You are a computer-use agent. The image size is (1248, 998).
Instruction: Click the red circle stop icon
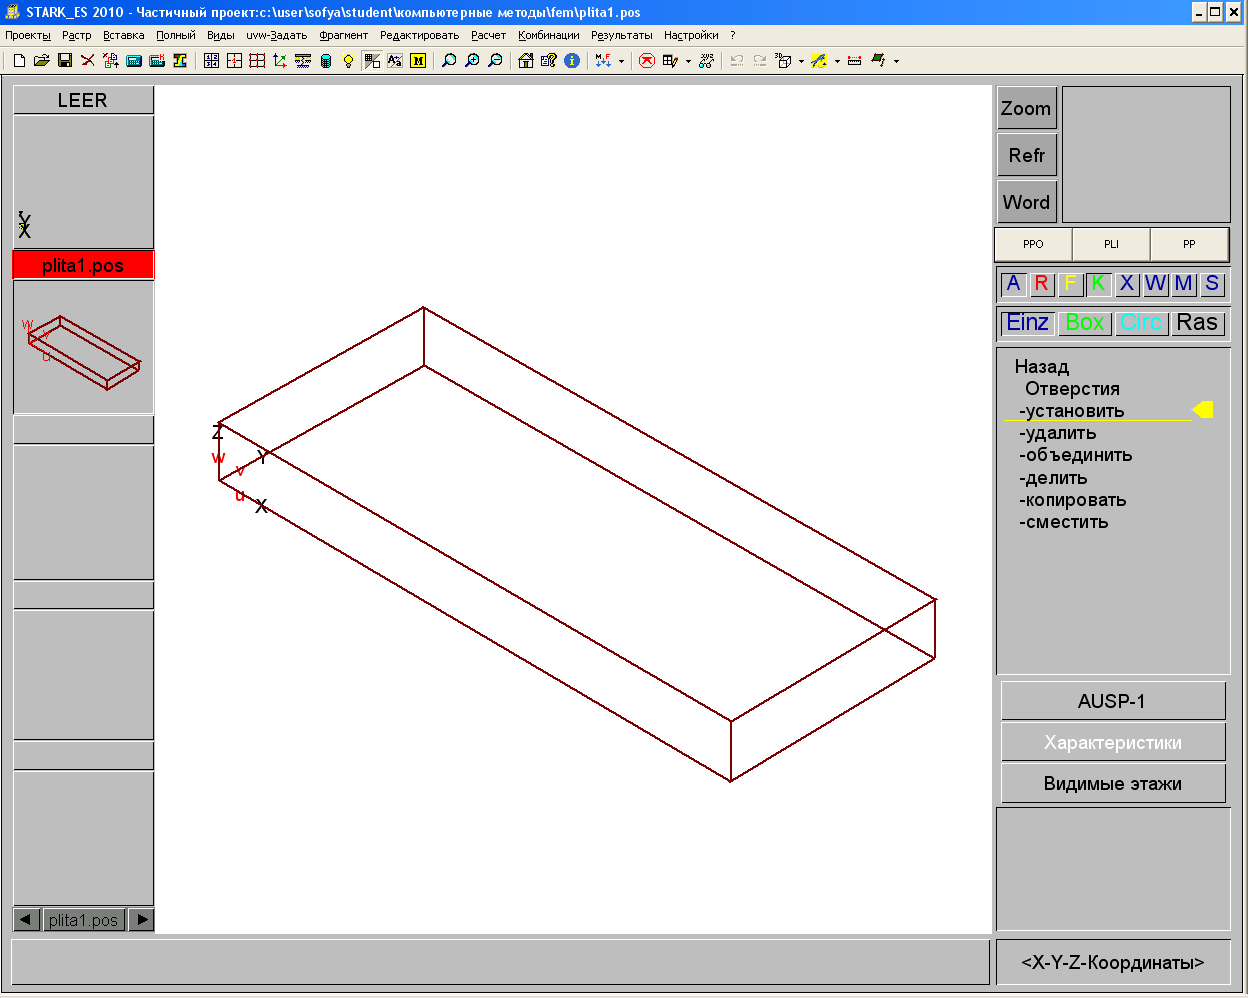click(x=647, y=61)
